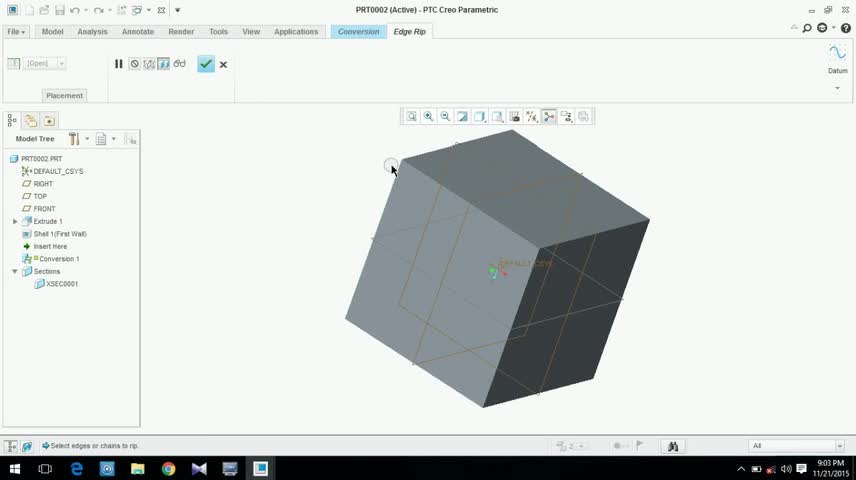Open the selection filter All dropdown

point(796,446)
